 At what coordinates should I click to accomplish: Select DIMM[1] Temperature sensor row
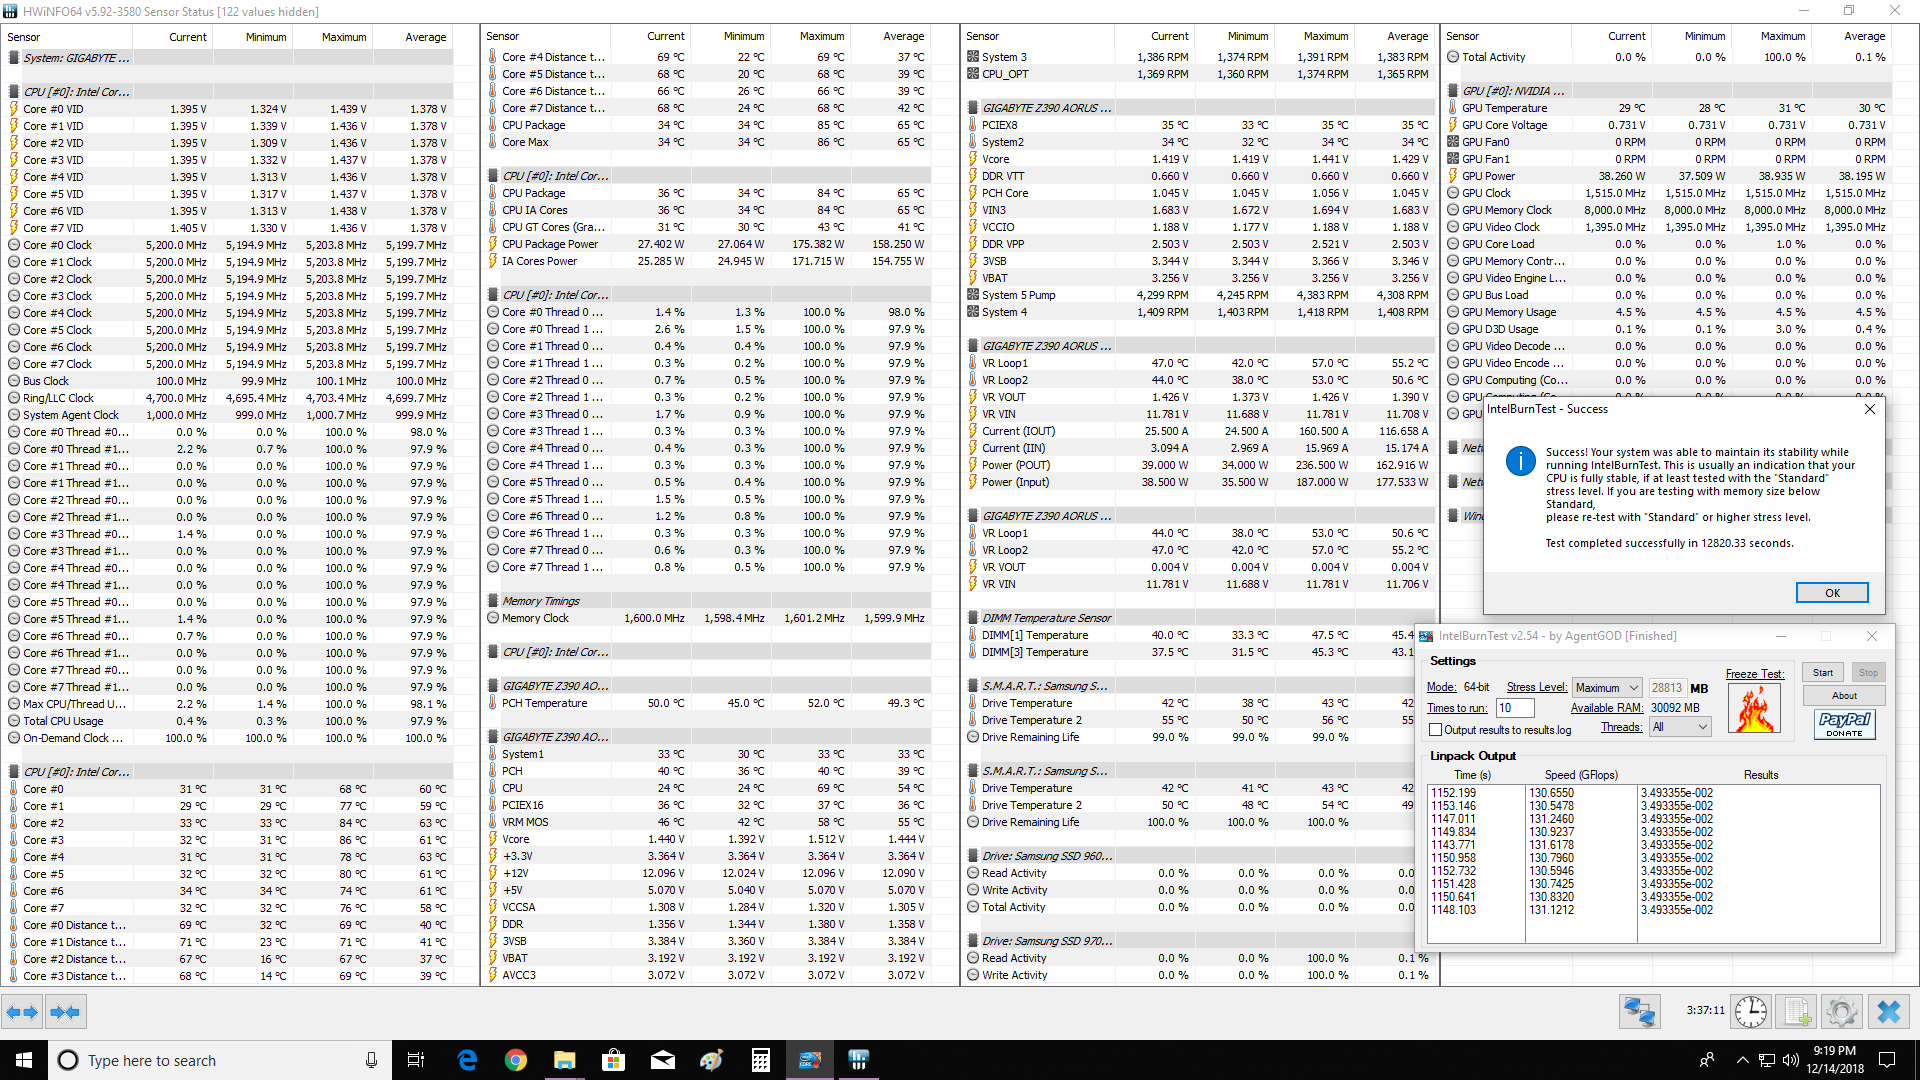click(x=1190, y=635)
